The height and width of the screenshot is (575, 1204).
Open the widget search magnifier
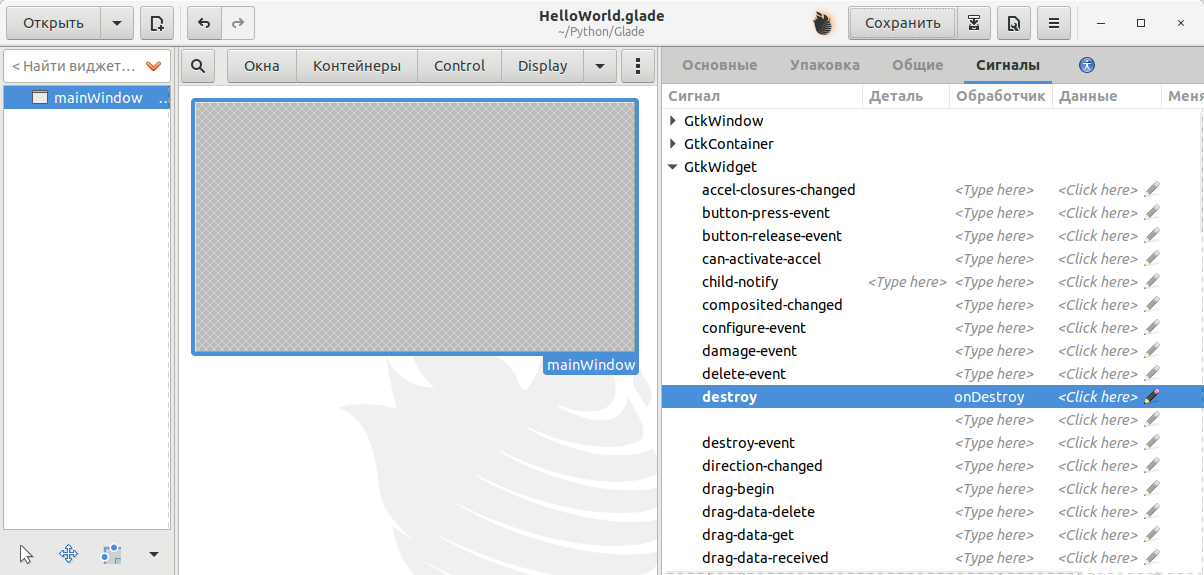[x=198, y=66]
